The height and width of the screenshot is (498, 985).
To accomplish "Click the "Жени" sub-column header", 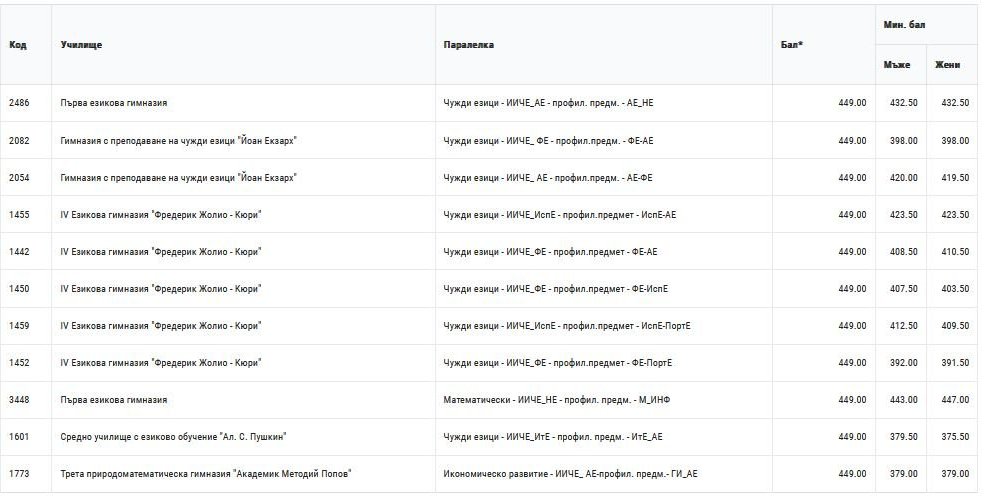I will click(947, 65).
